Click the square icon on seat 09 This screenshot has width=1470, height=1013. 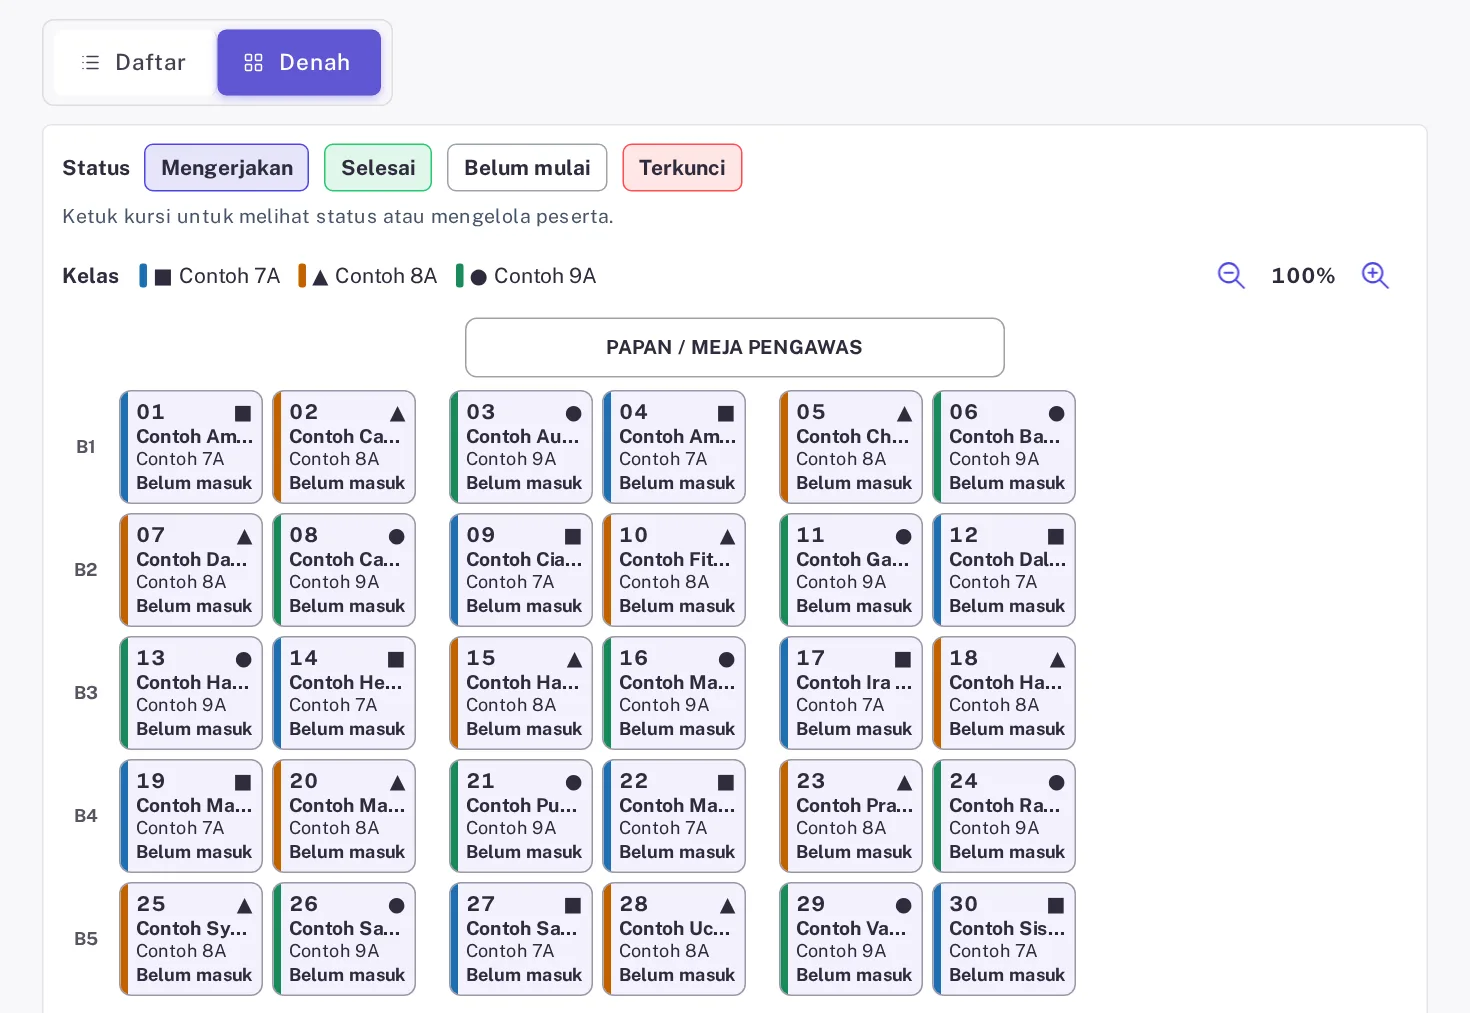(x=573, y=537)
